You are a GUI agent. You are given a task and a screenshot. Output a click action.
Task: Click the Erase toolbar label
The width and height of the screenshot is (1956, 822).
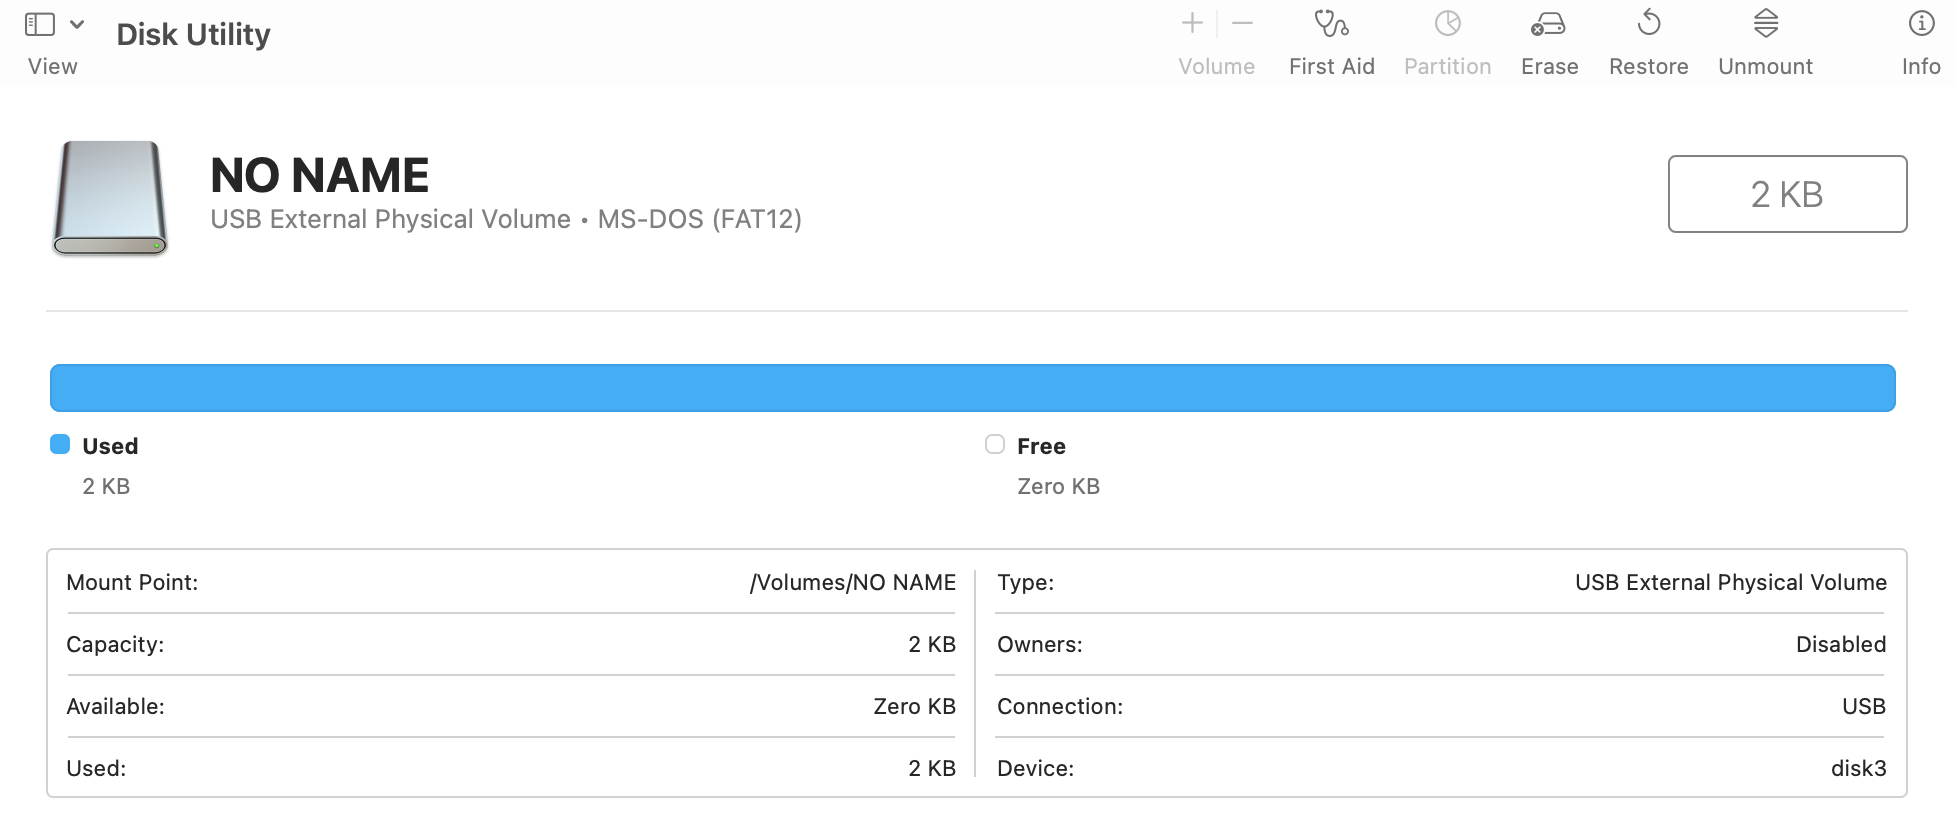coord(1549,66)
